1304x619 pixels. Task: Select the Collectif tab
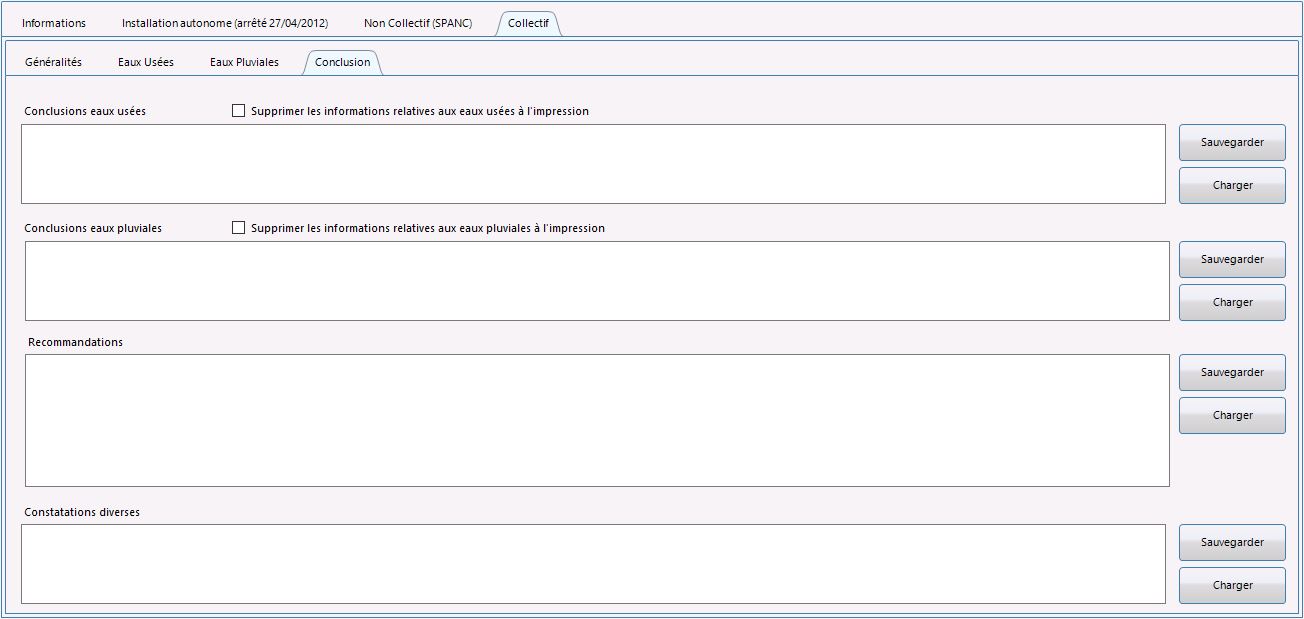point(528,23)
